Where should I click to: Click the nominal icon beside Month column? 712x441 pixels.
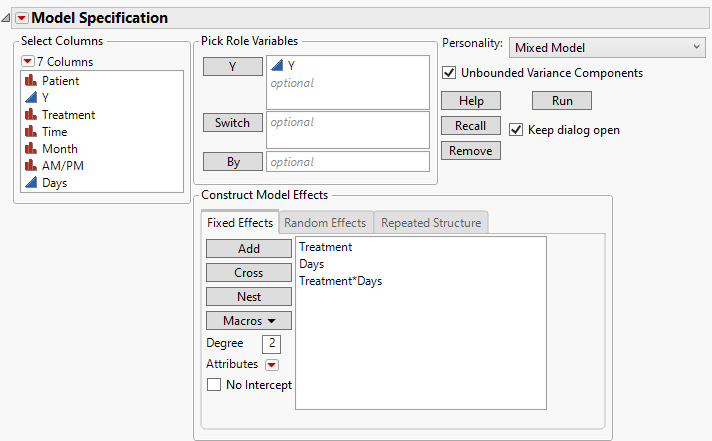click(31, 149)
